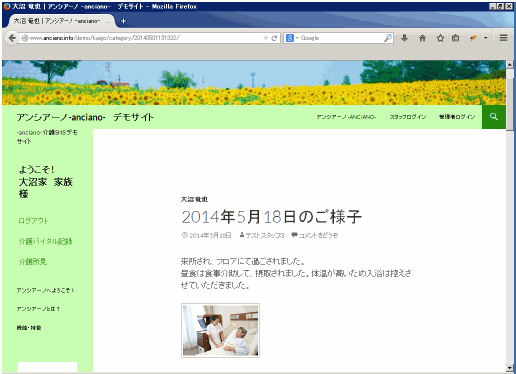Click the page scrollbar down arrow

[510, 368]
